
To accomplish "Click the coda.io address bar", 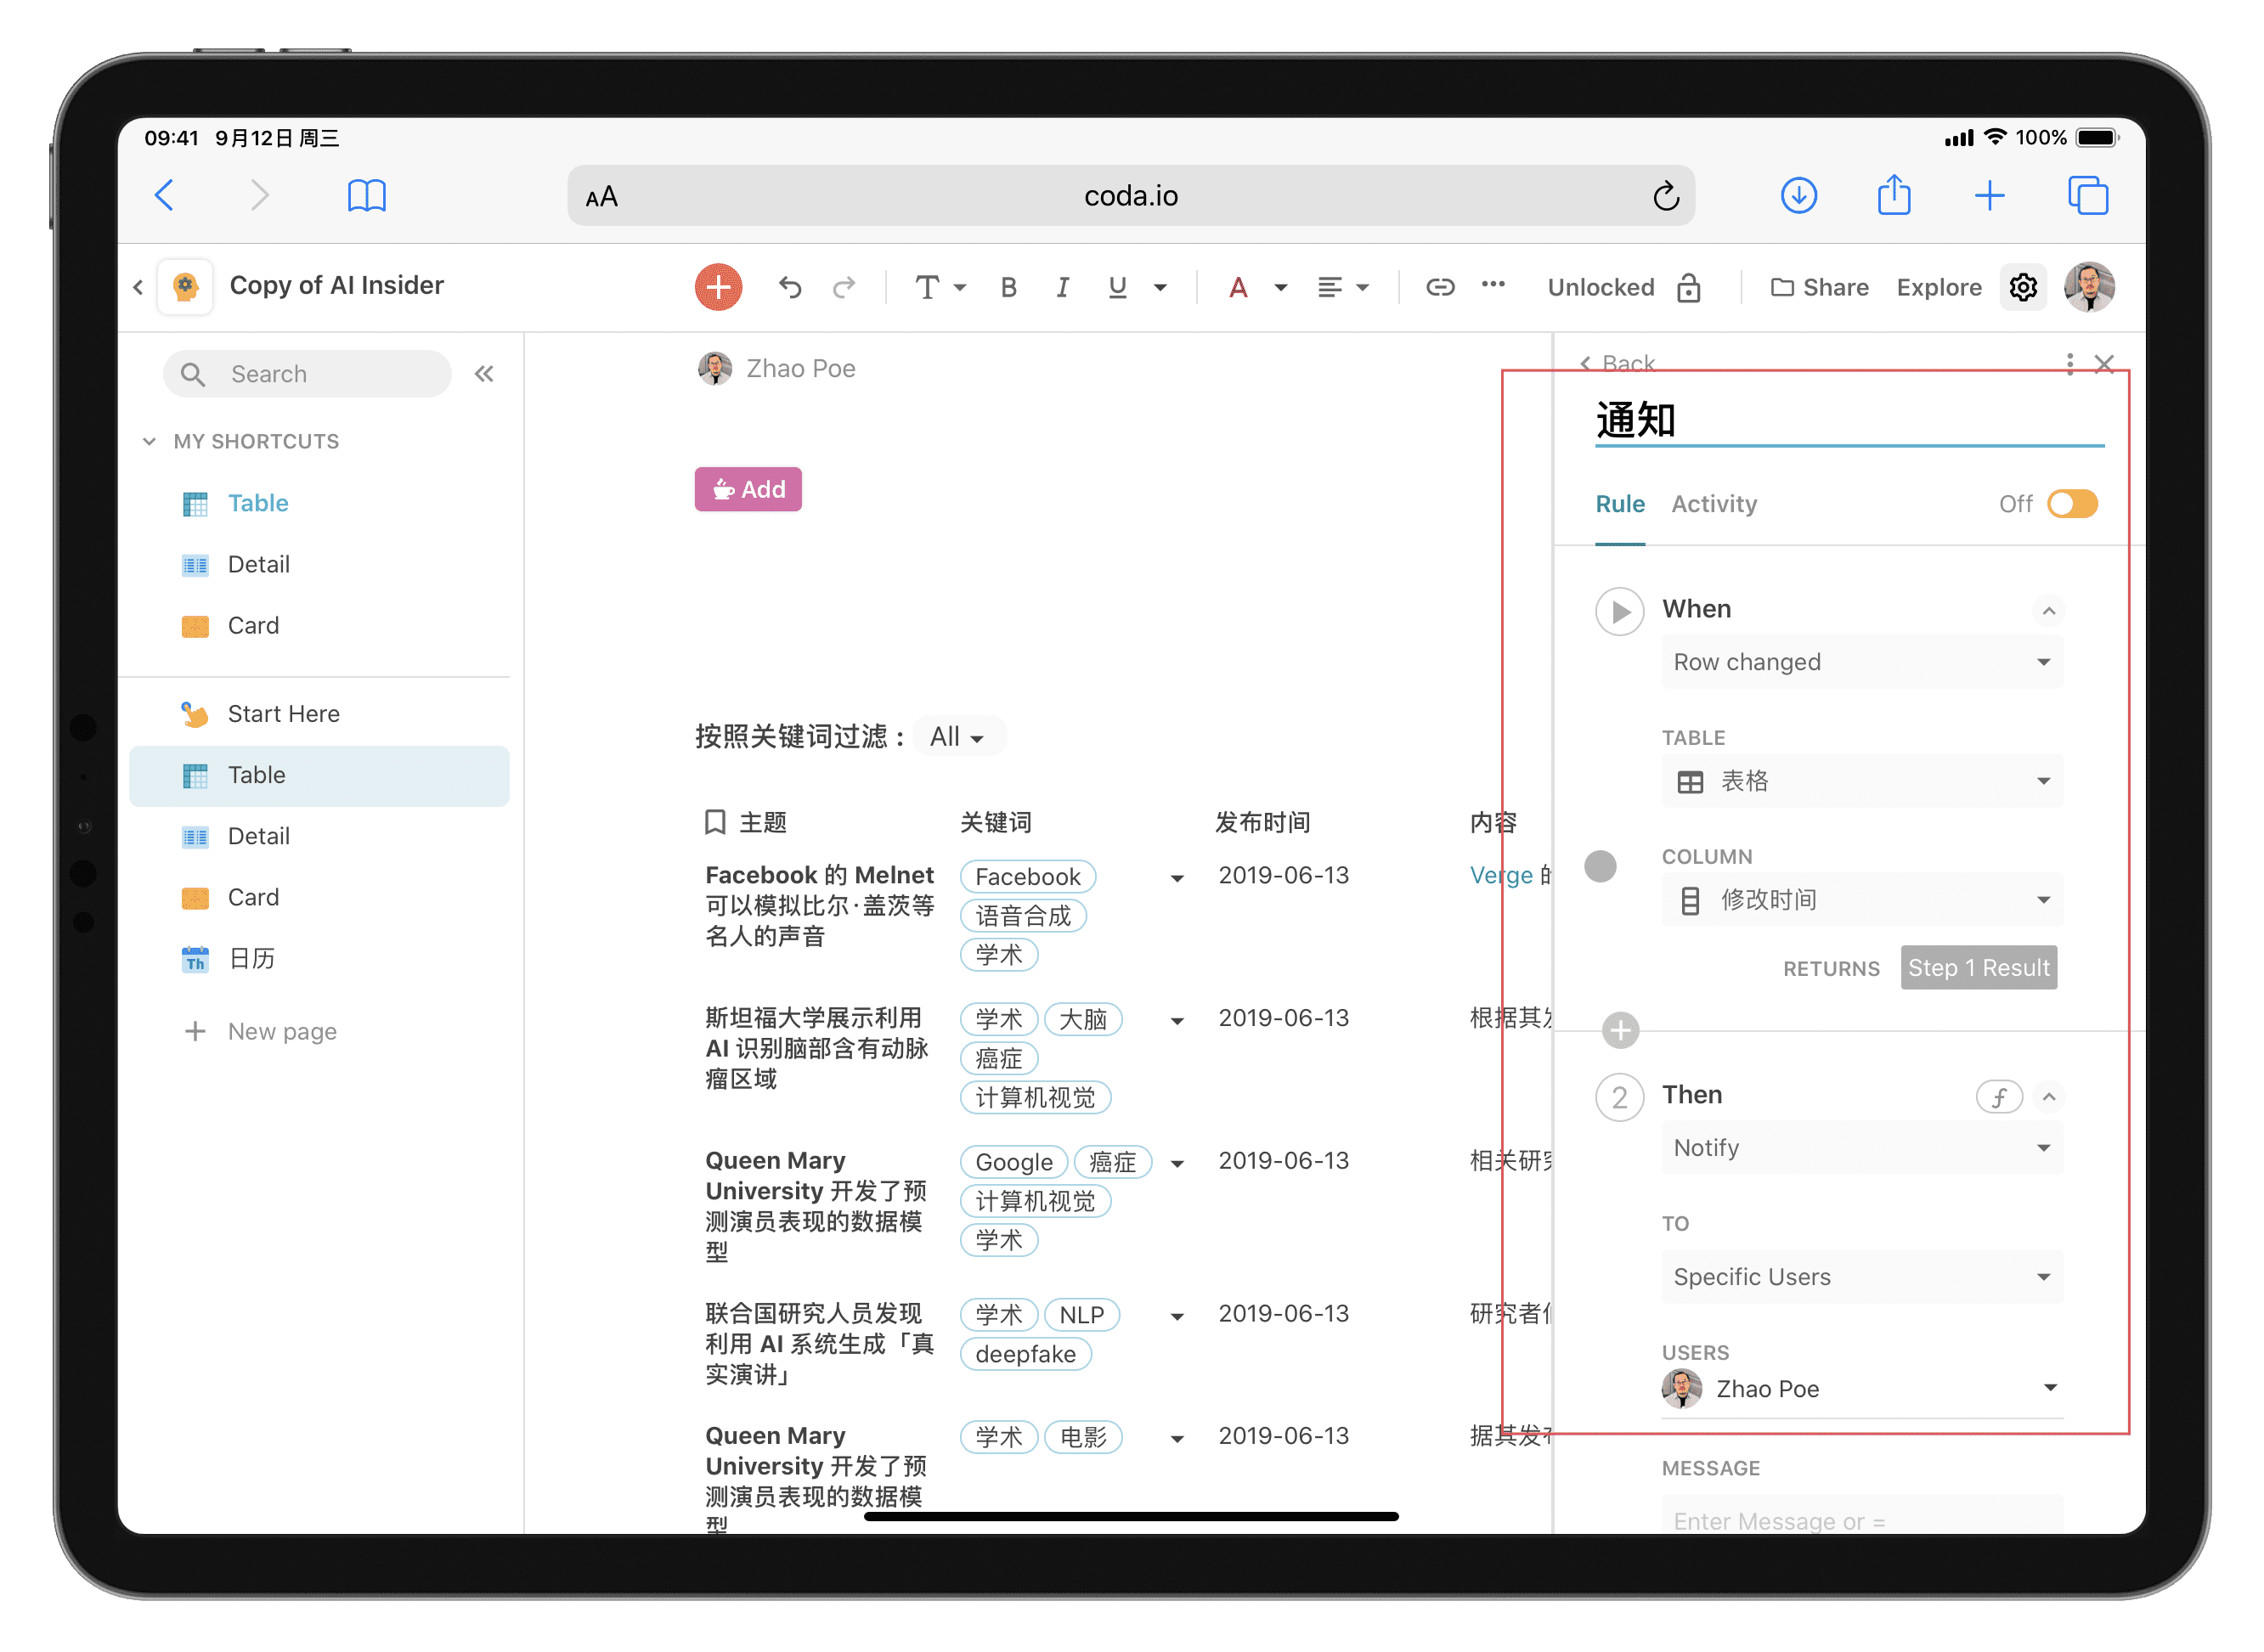I will click(x=1130, y=196).
